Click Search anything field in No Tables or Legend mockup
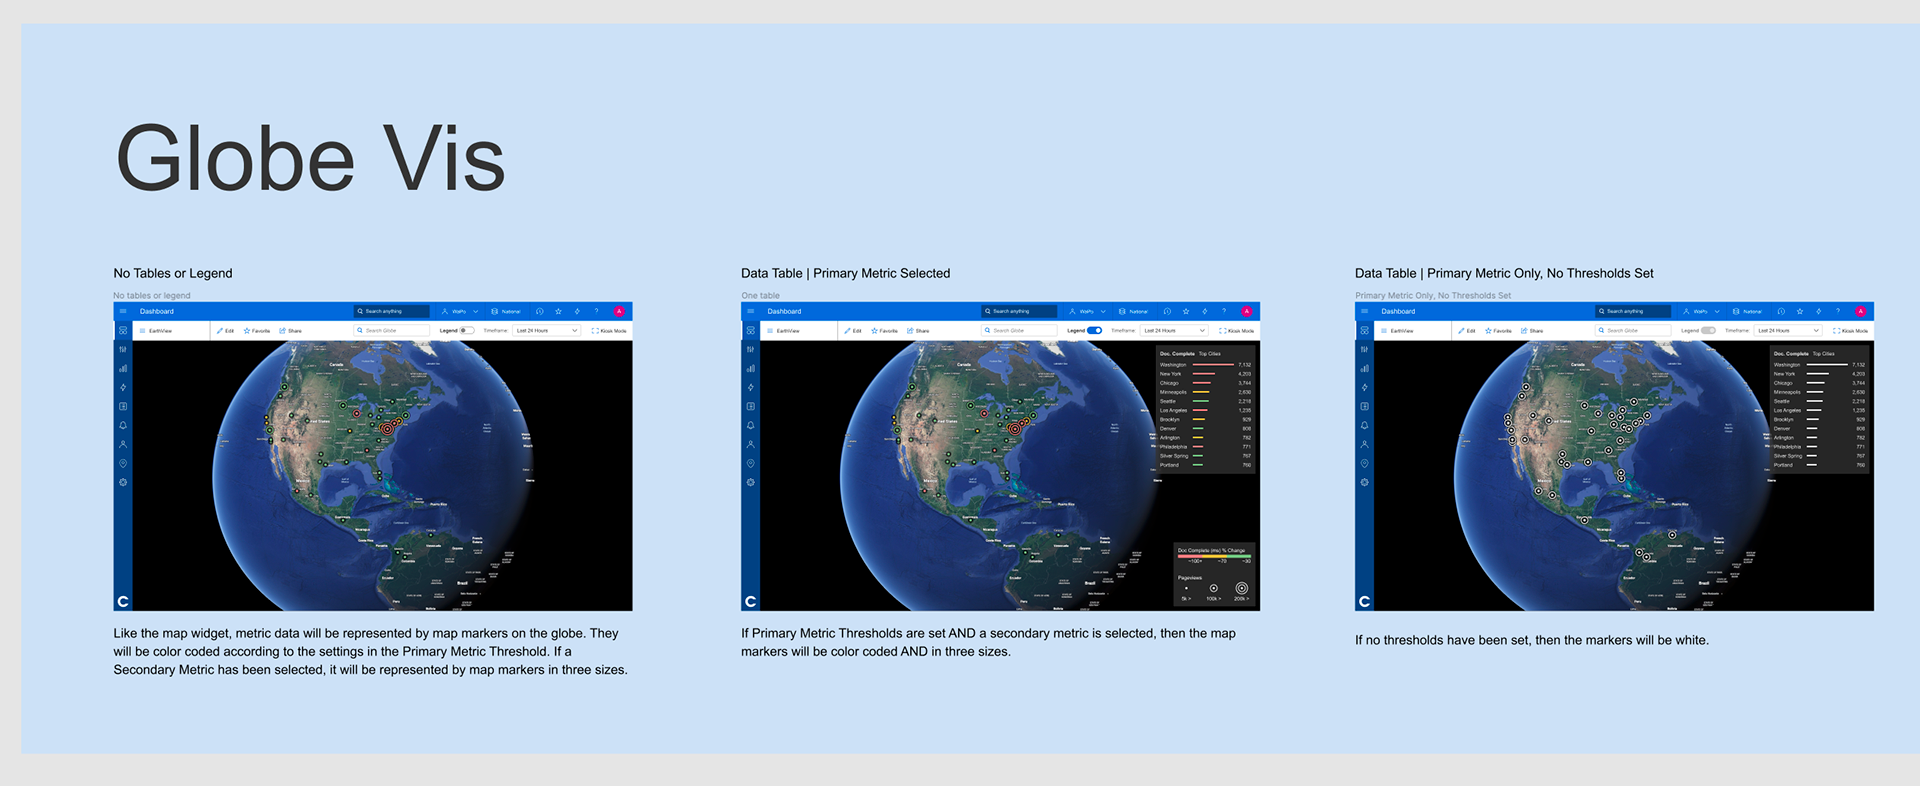 point(392,311)
